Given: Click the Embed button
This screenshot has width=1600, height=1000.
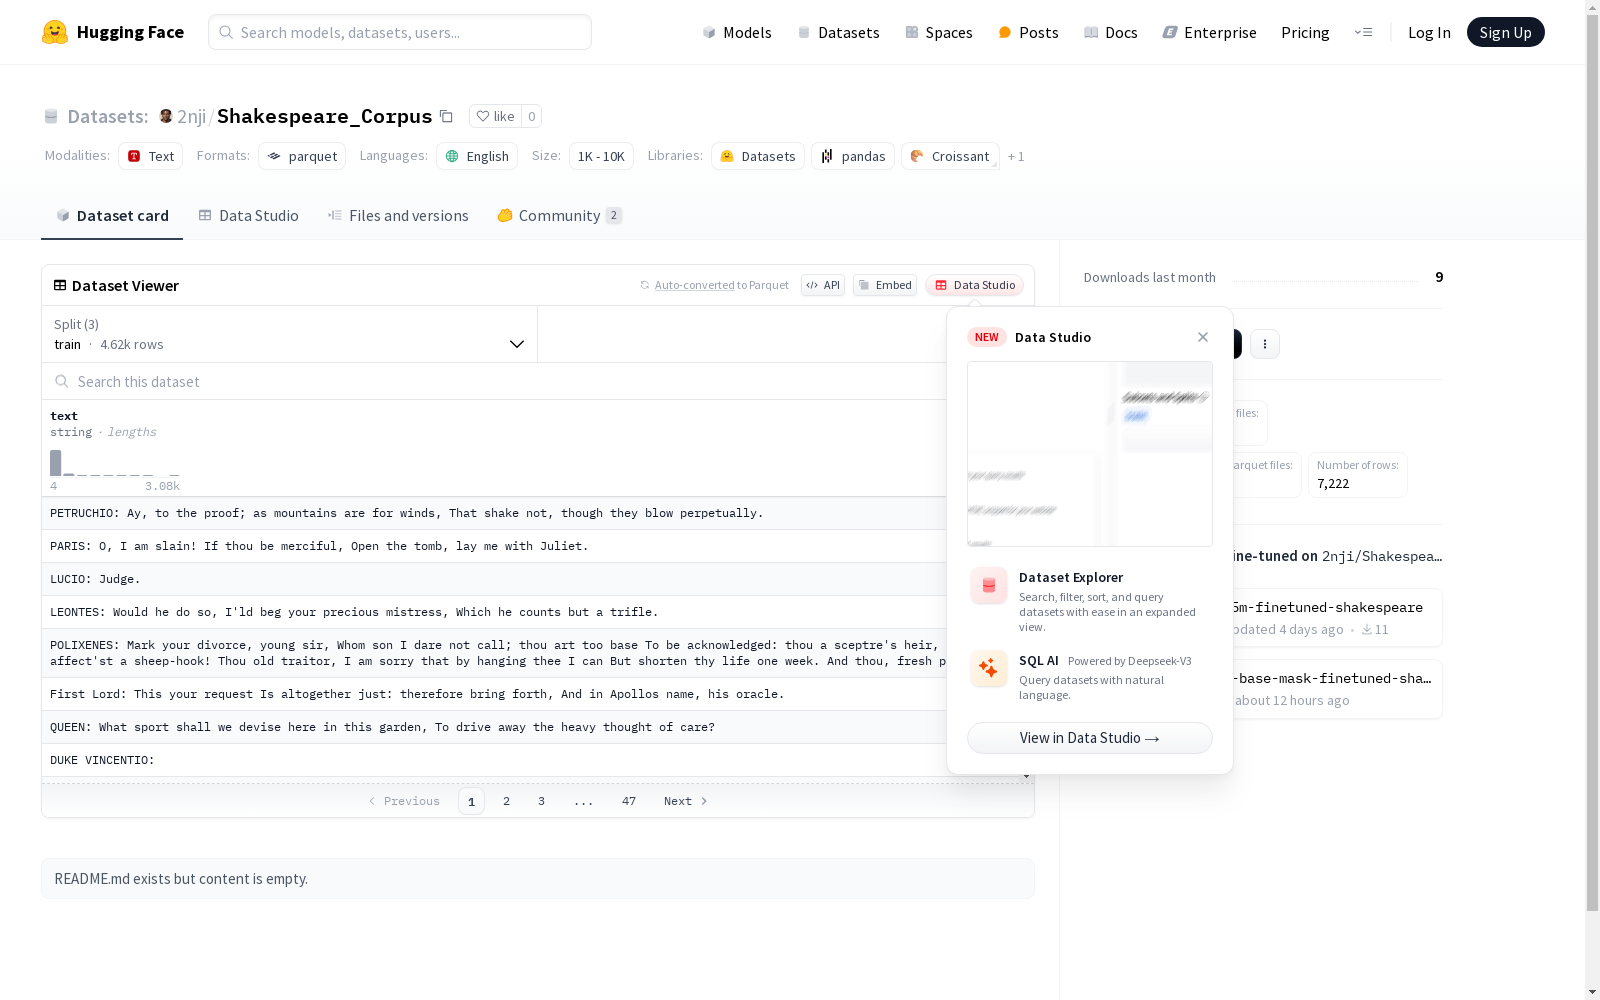Looking at the screenshot, I should click(x=885, y=285).
